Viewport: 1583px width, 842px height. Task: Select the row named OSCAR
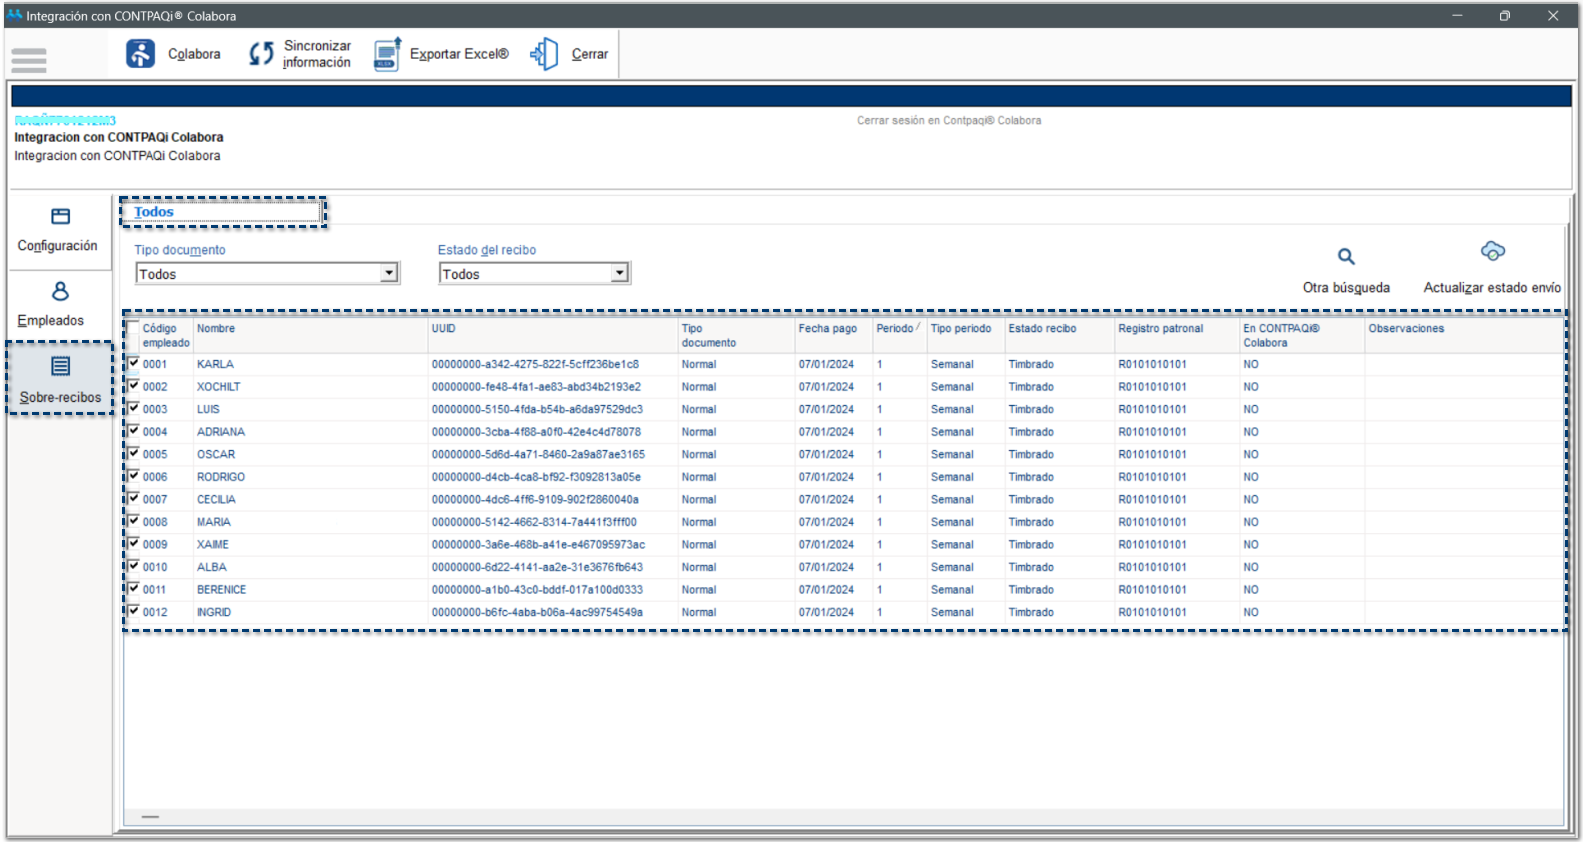coord(843,454)
